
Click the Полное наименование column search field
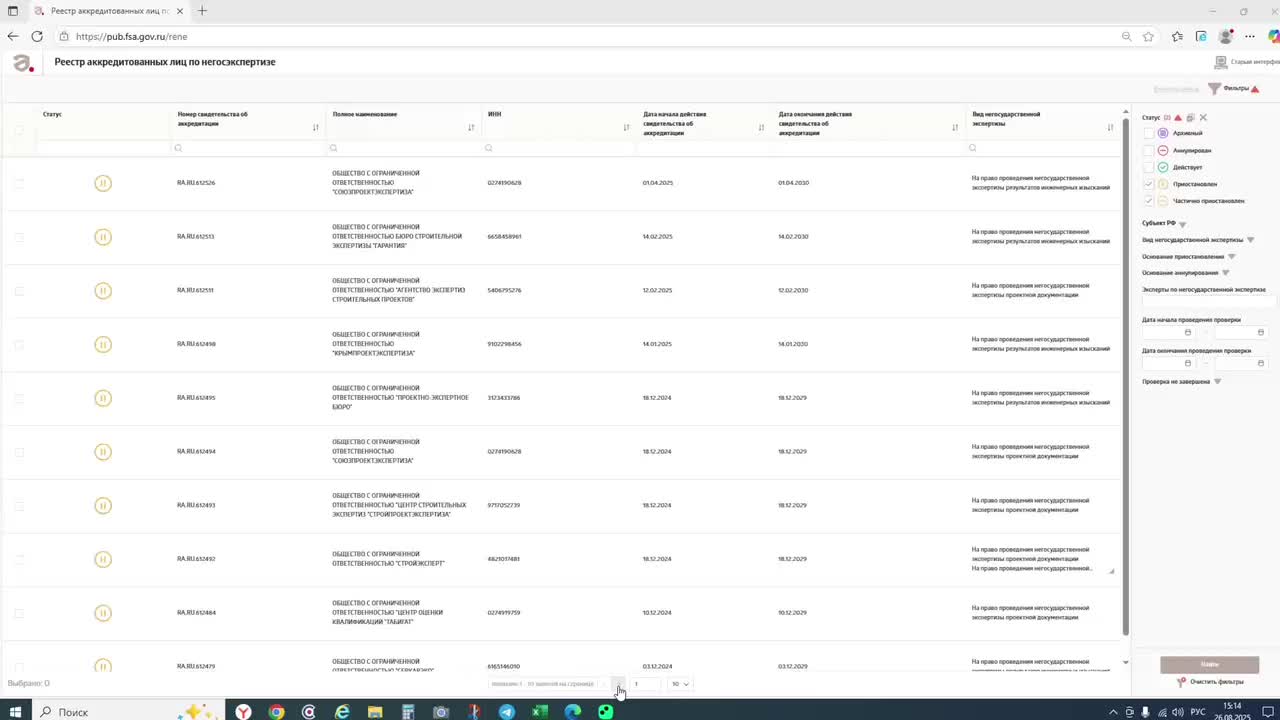coord(403,148)
